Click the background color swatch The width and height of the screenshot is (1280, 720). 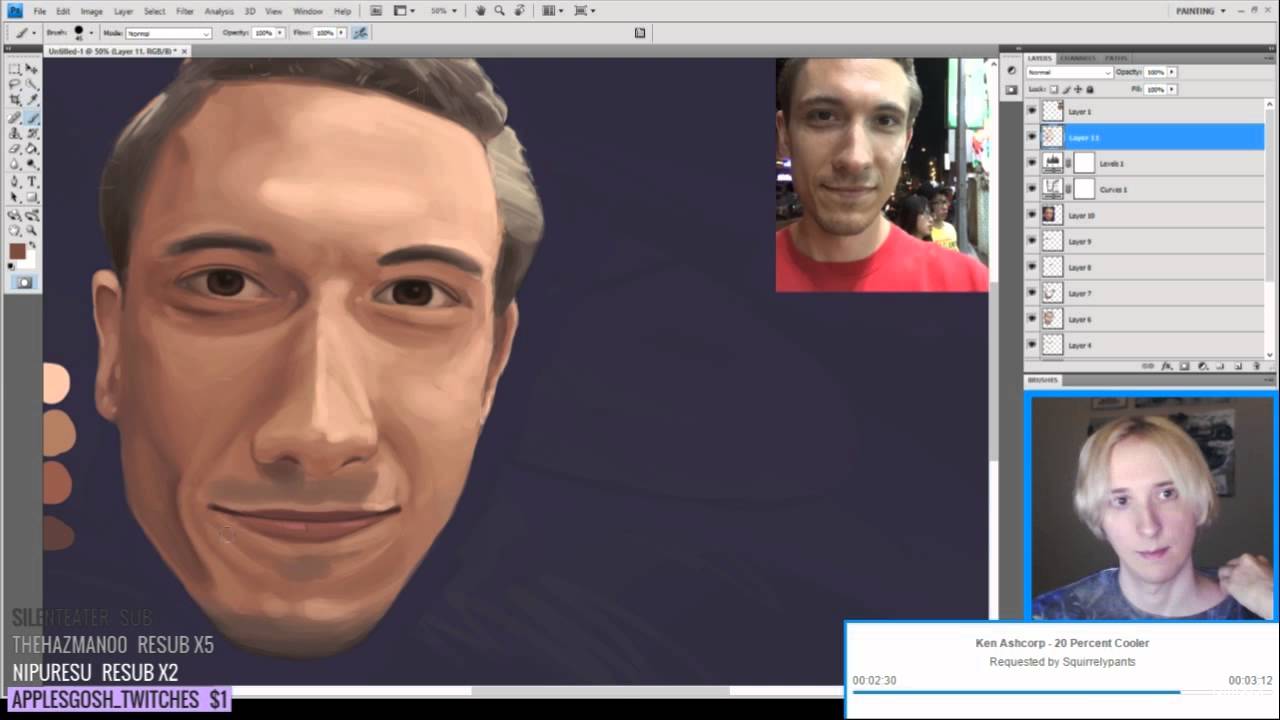pyautogui.click(x=29, y=261)
